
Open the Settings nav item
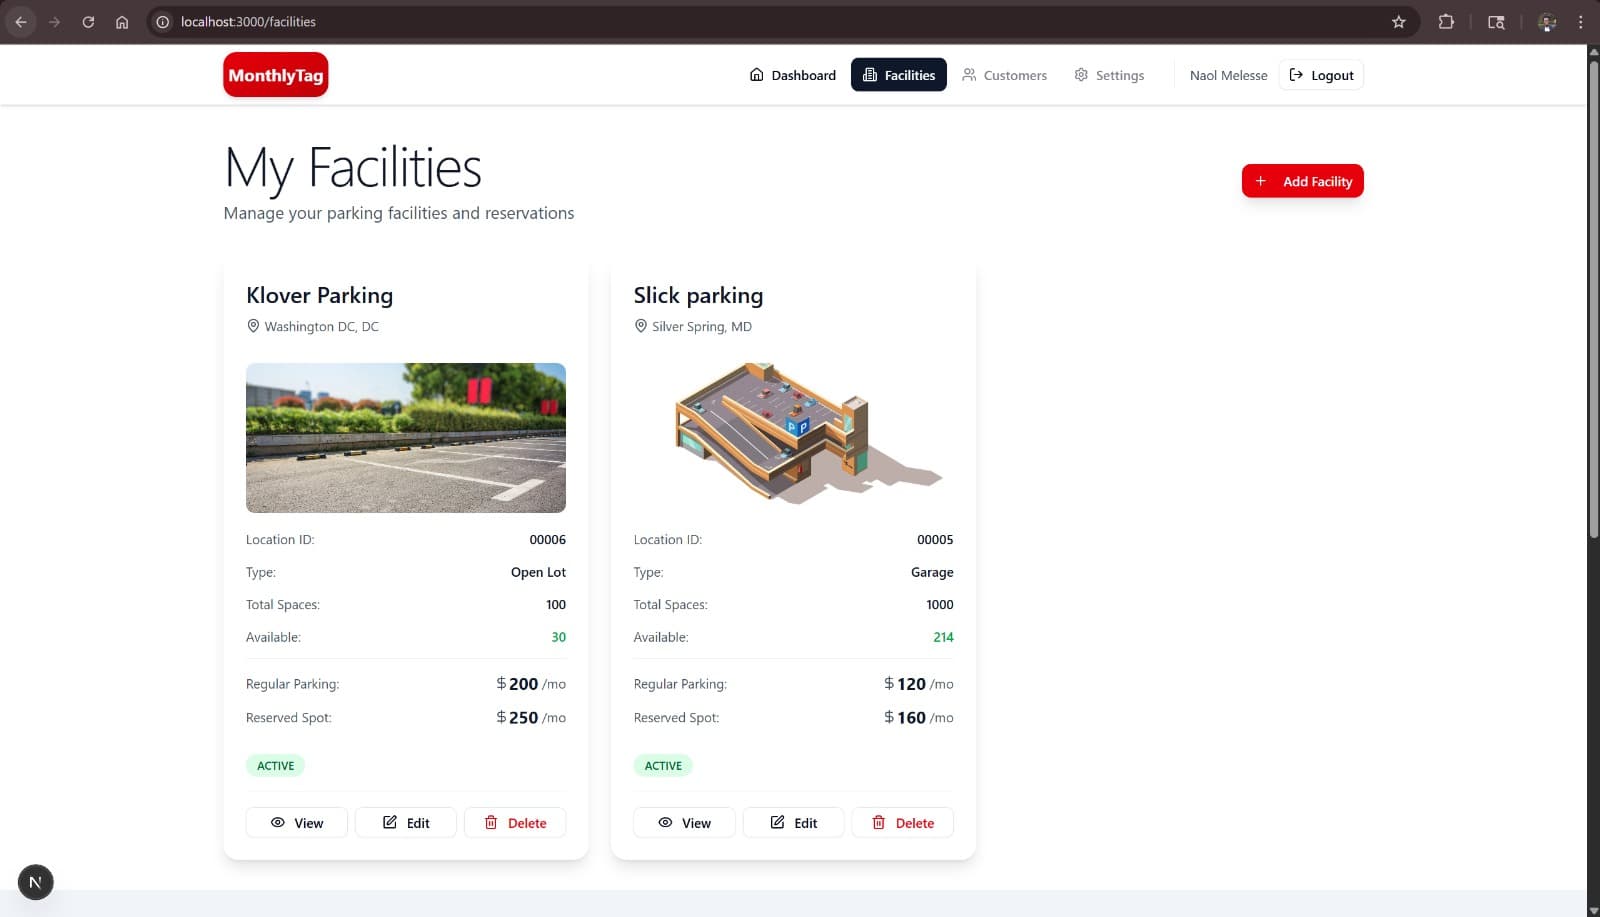tap(1109, 75)
